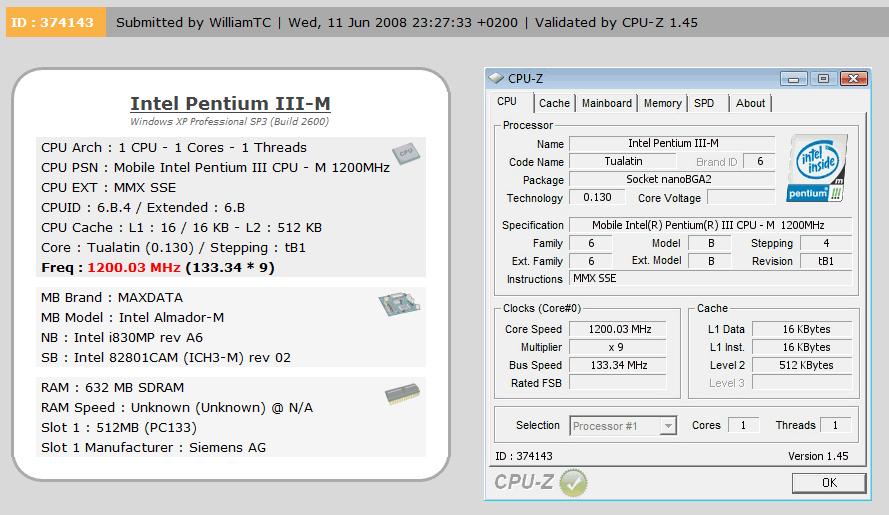Click the CPU chip icon in summary panel
The image size is (889, 515).
click(x=405, y=153)
